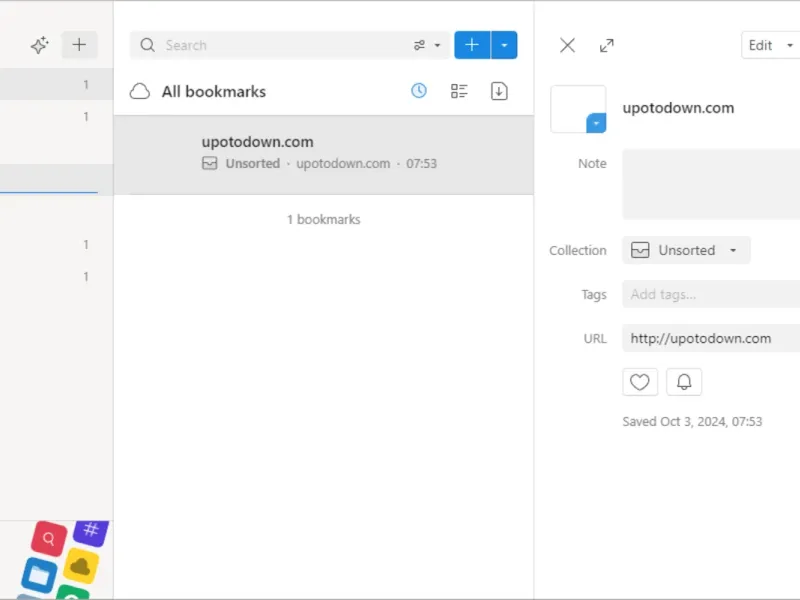Viewport: 800px width, 600px height.
Task: Click the red search app icon
Action: coord(49,539)
